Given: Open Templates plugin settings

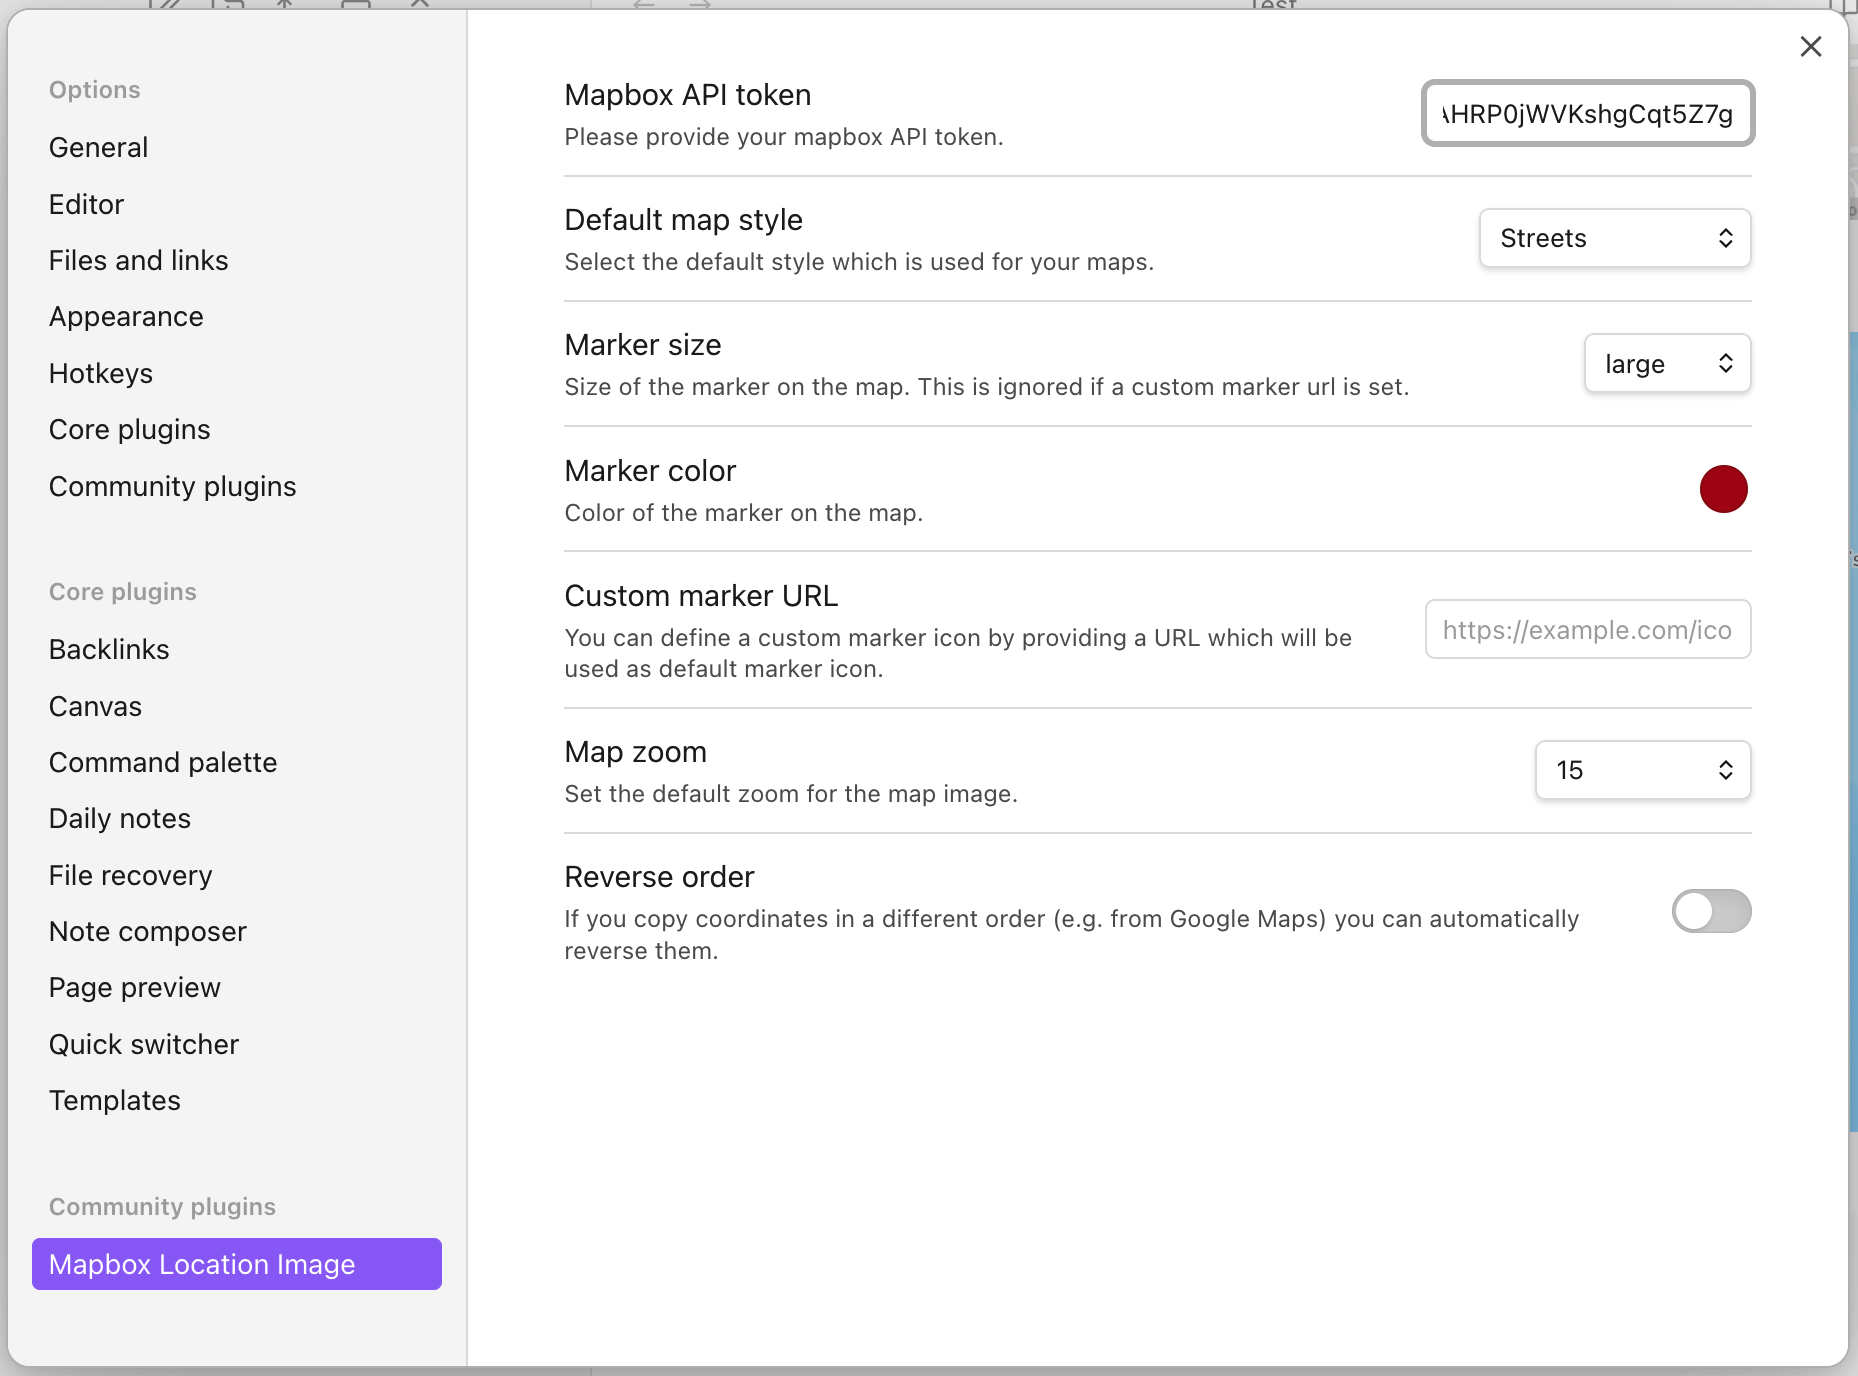Looking at the screenshot, I should (x=114, y=1100).
